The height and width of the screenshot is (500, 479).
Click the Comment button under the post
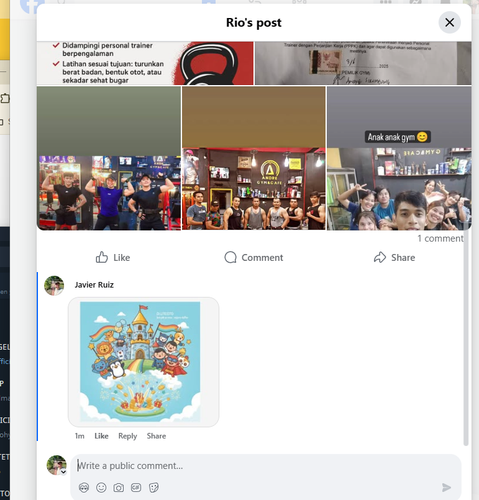pyautogui.click(x=254, y=257)
